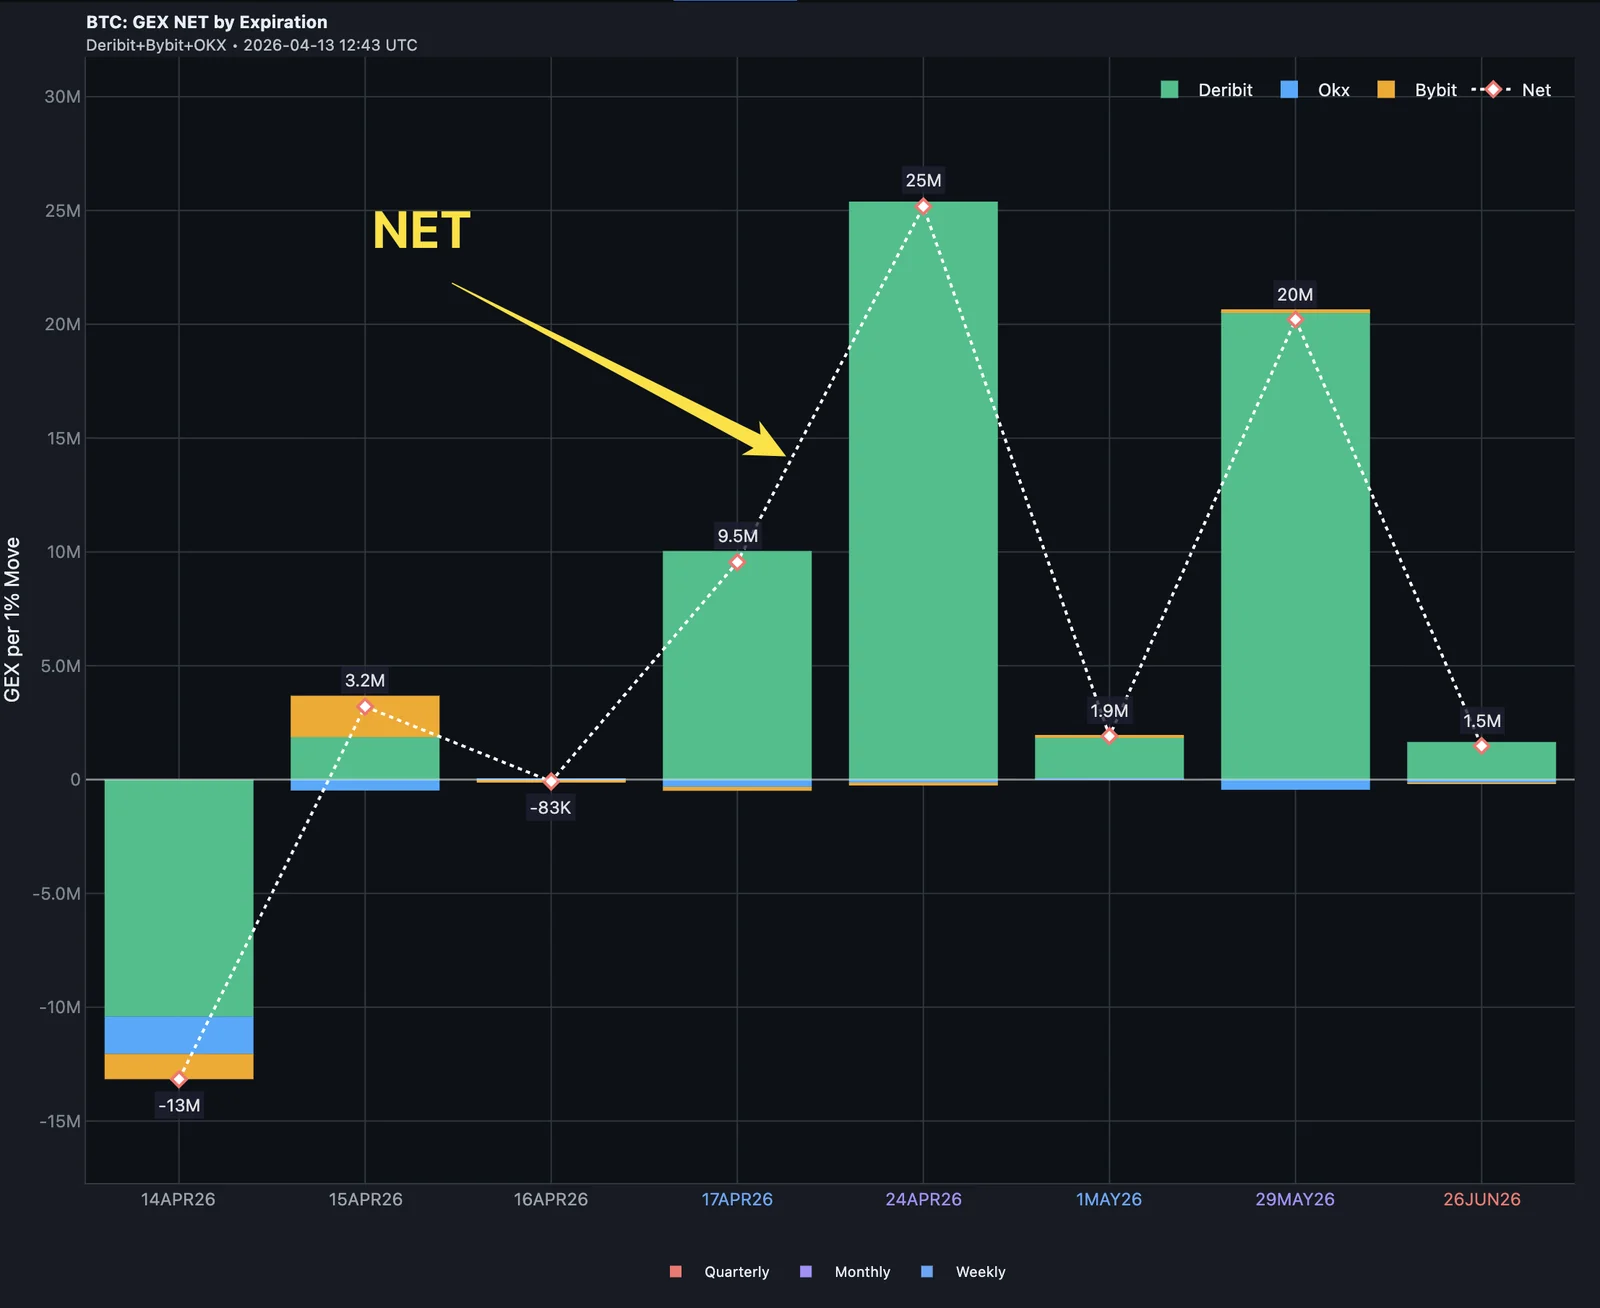Toggle the Net line via its legend label

pyautogui.click(x=1538, y=90)
